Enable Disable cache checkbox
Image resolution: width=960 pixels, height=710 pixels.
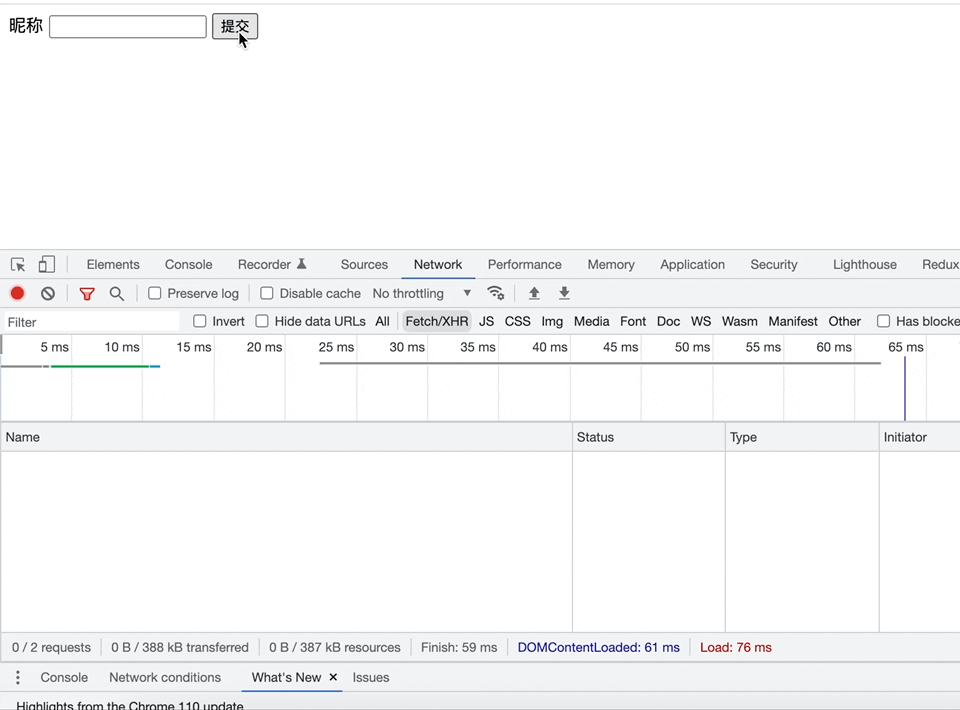pyautogui.click(x=266, y=293)
